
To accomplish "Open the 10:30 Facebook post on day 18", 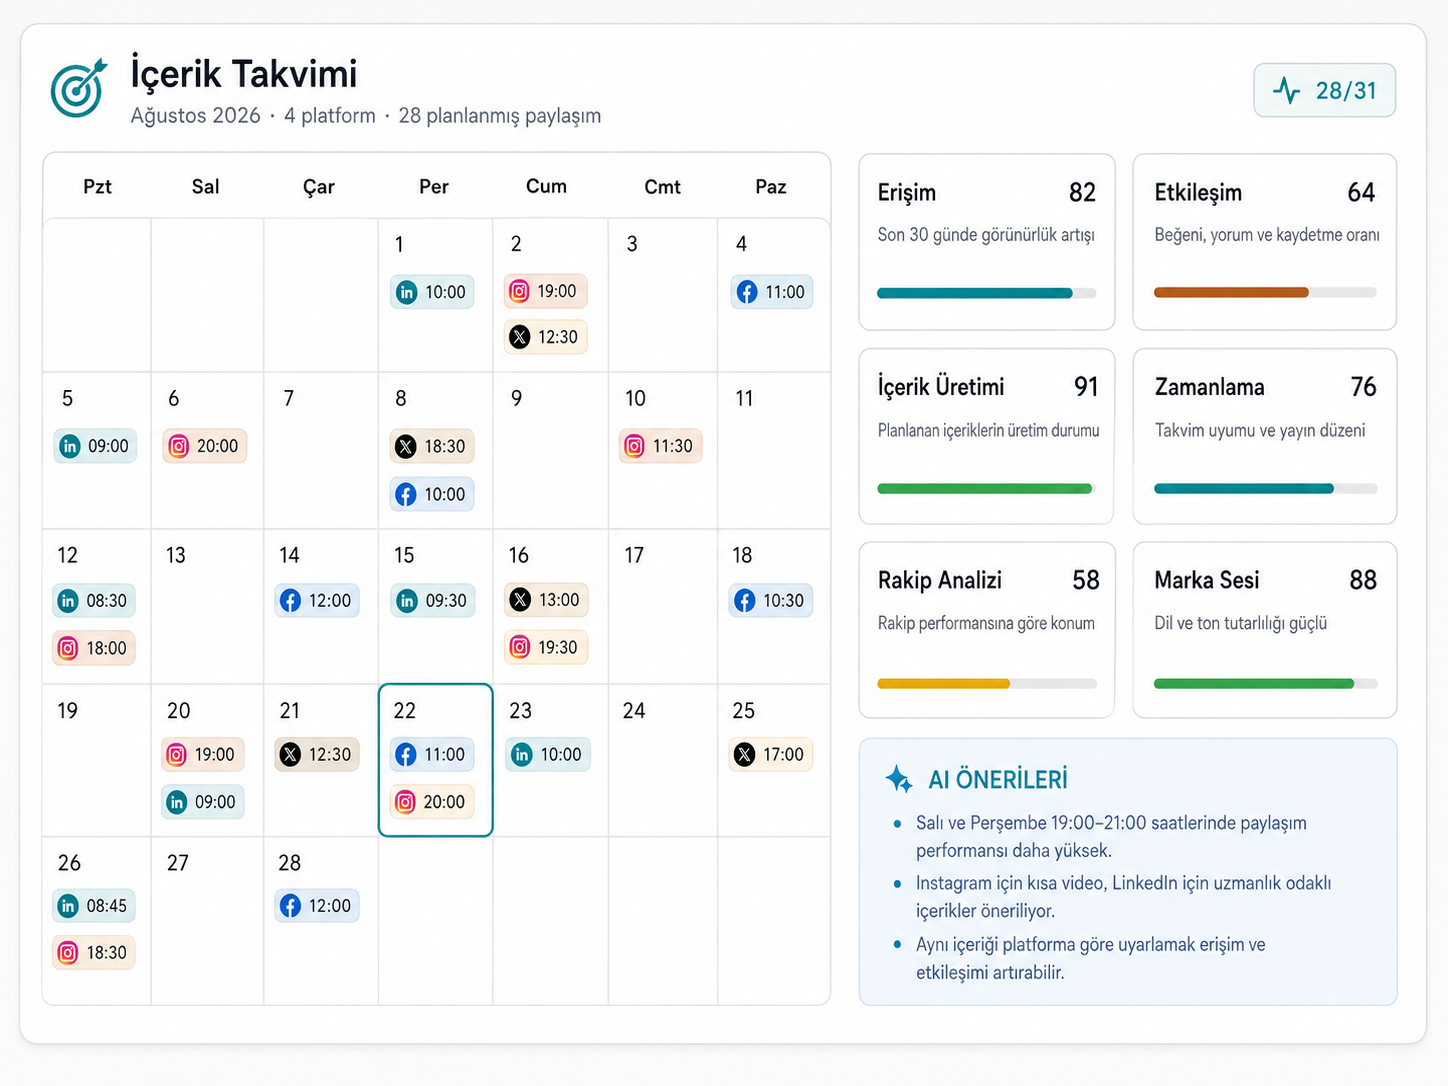I will [770, 600].
